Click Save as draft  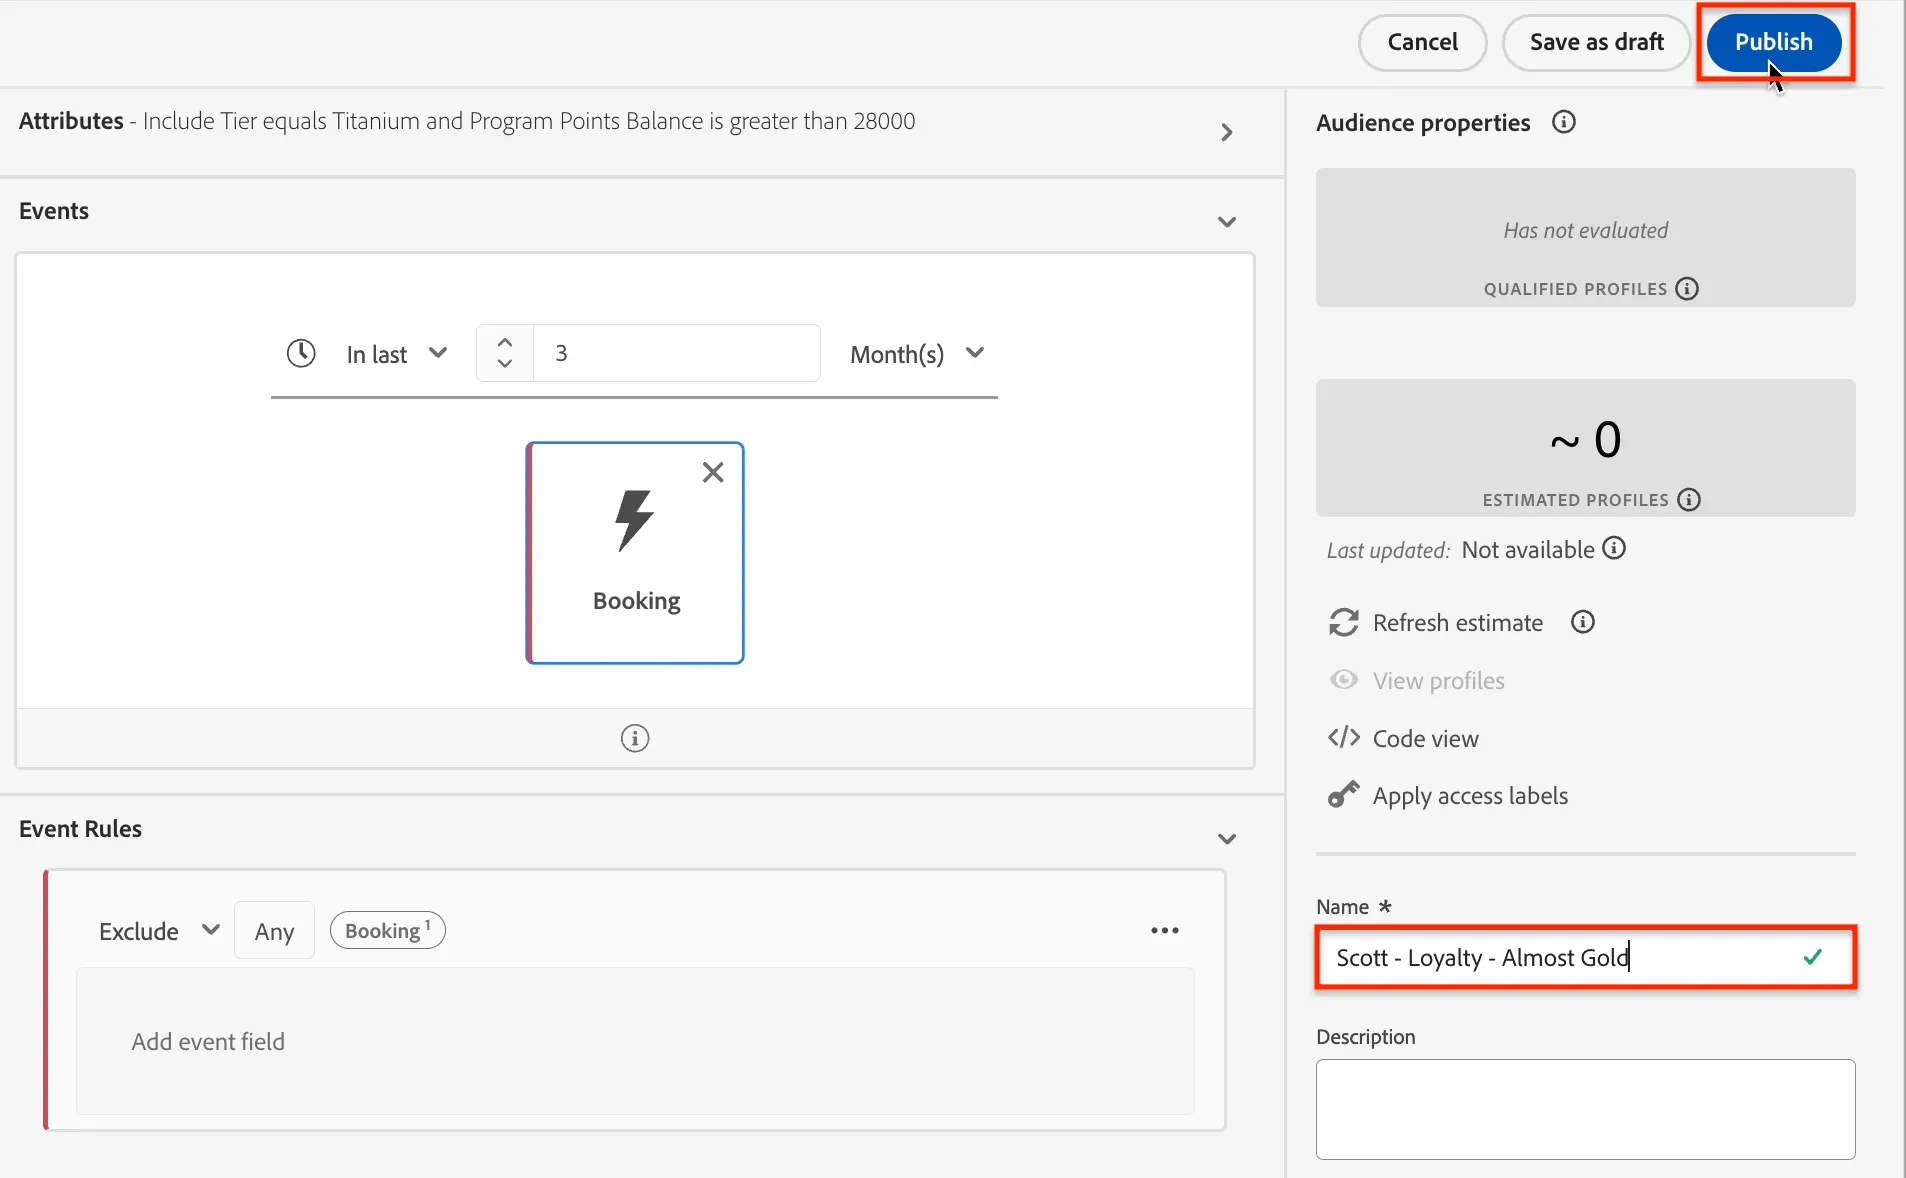[x=1596, y=42]
